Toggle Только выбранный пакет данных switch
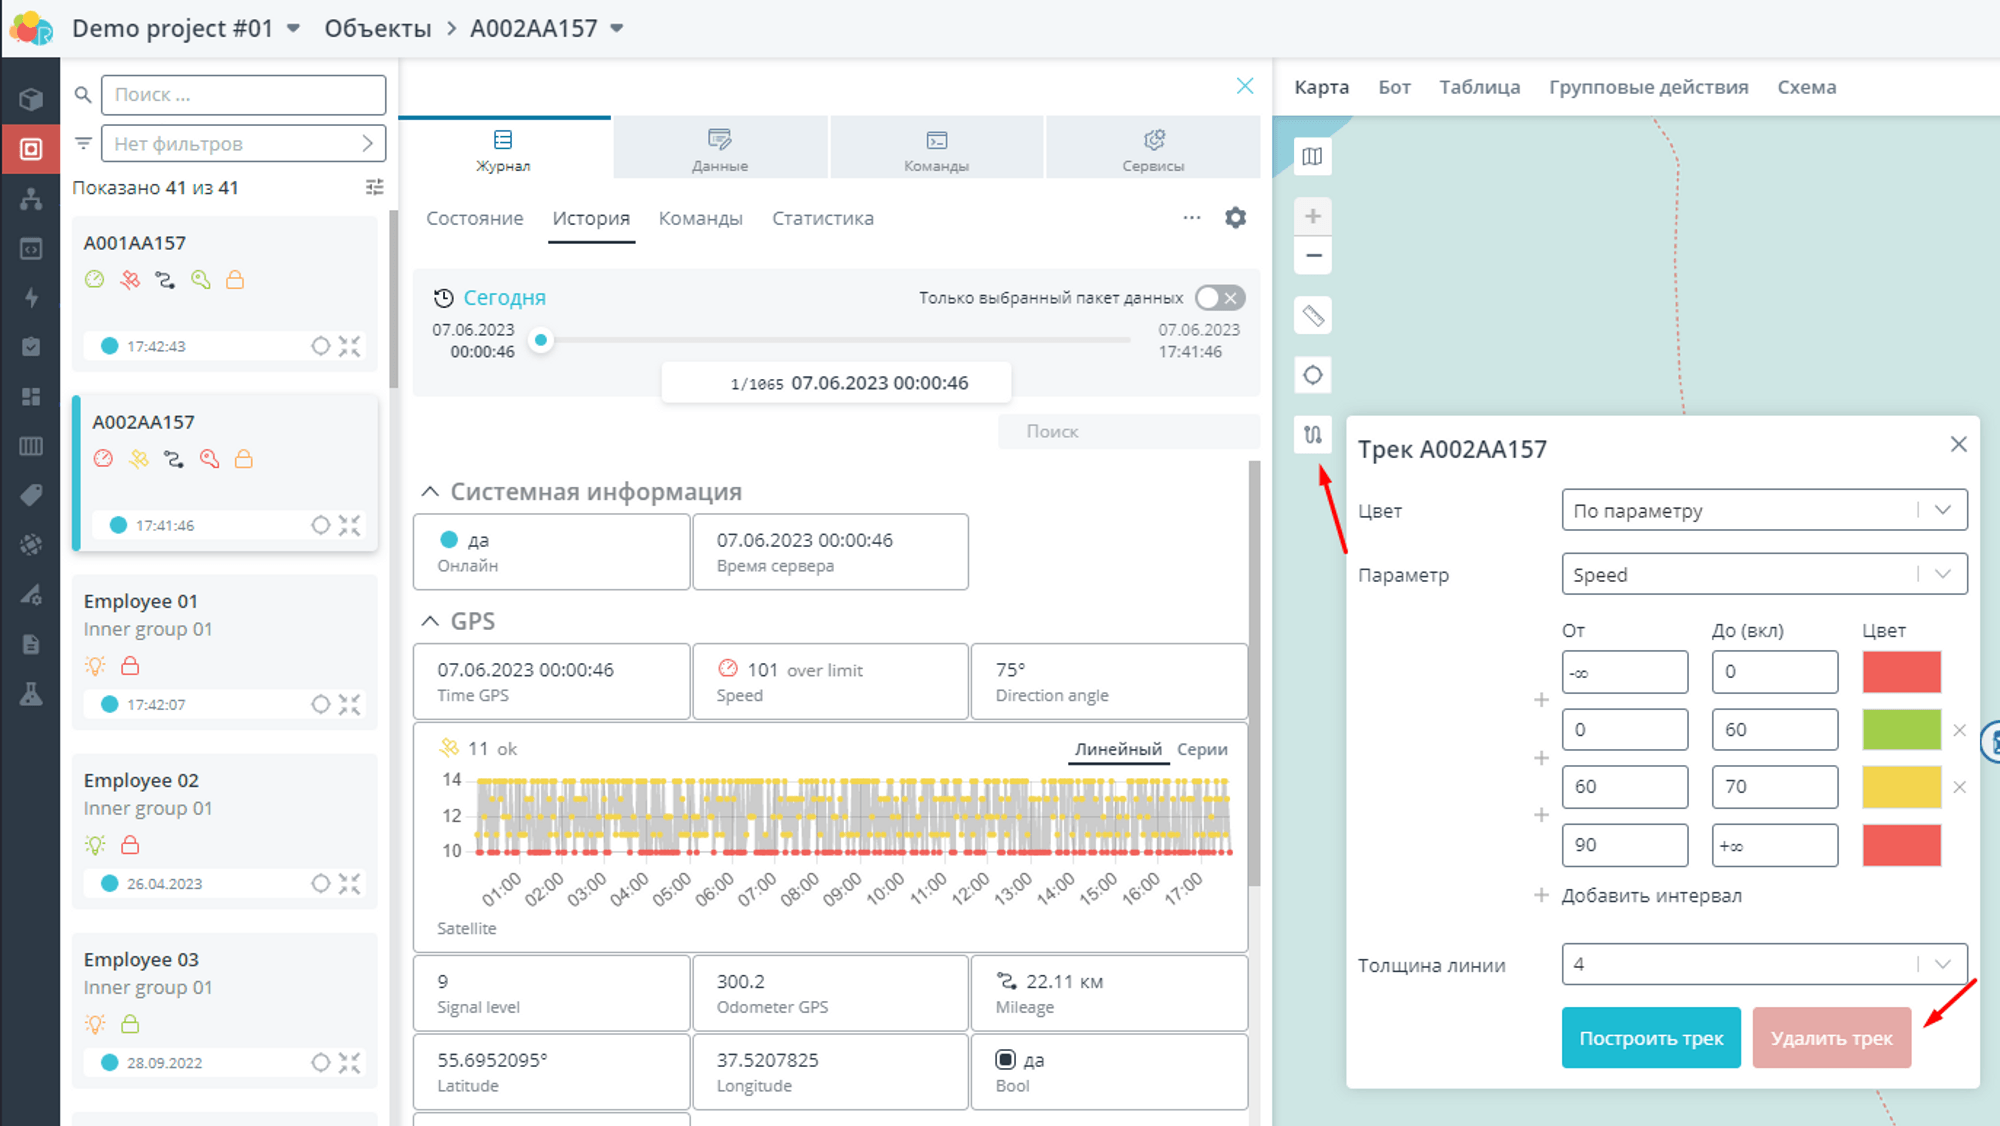Image resolution: width=2000 pixels, height=1126 pixels. pyautogui.click(x=1219, y=298)
